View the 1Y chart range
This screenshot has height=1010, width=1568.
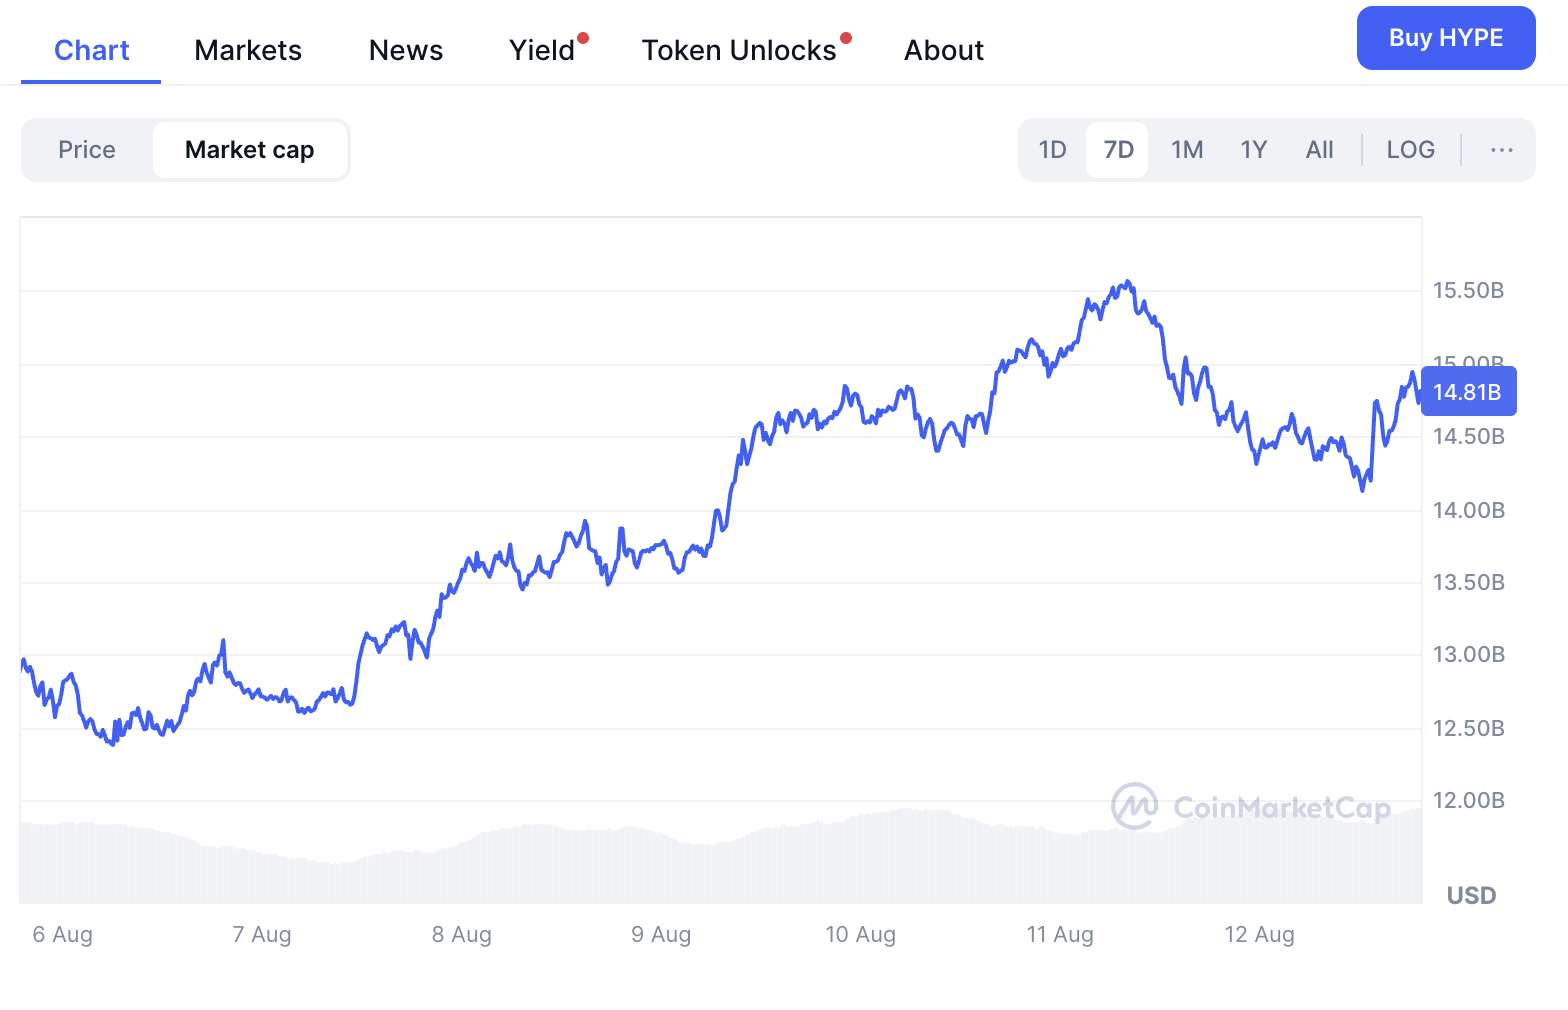tap(1253, 149)
